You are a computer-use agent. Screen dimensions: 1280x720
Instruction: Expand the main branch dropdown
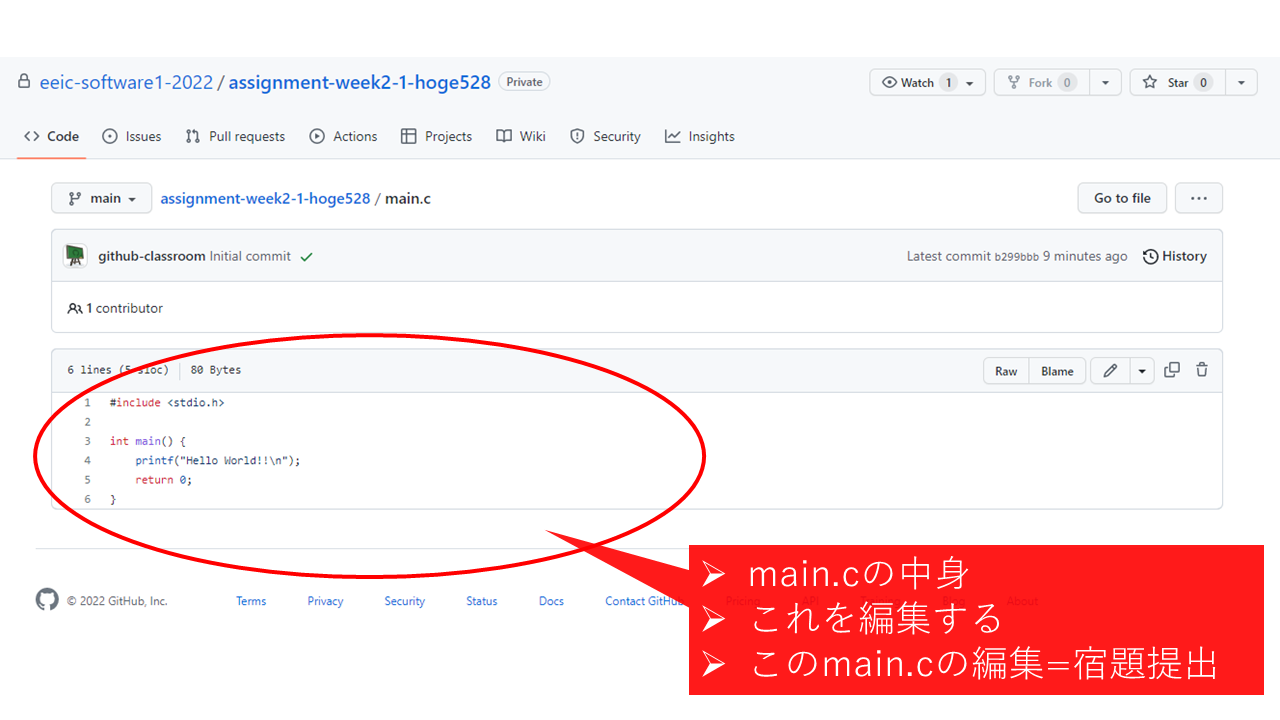(x=102, y=198)
